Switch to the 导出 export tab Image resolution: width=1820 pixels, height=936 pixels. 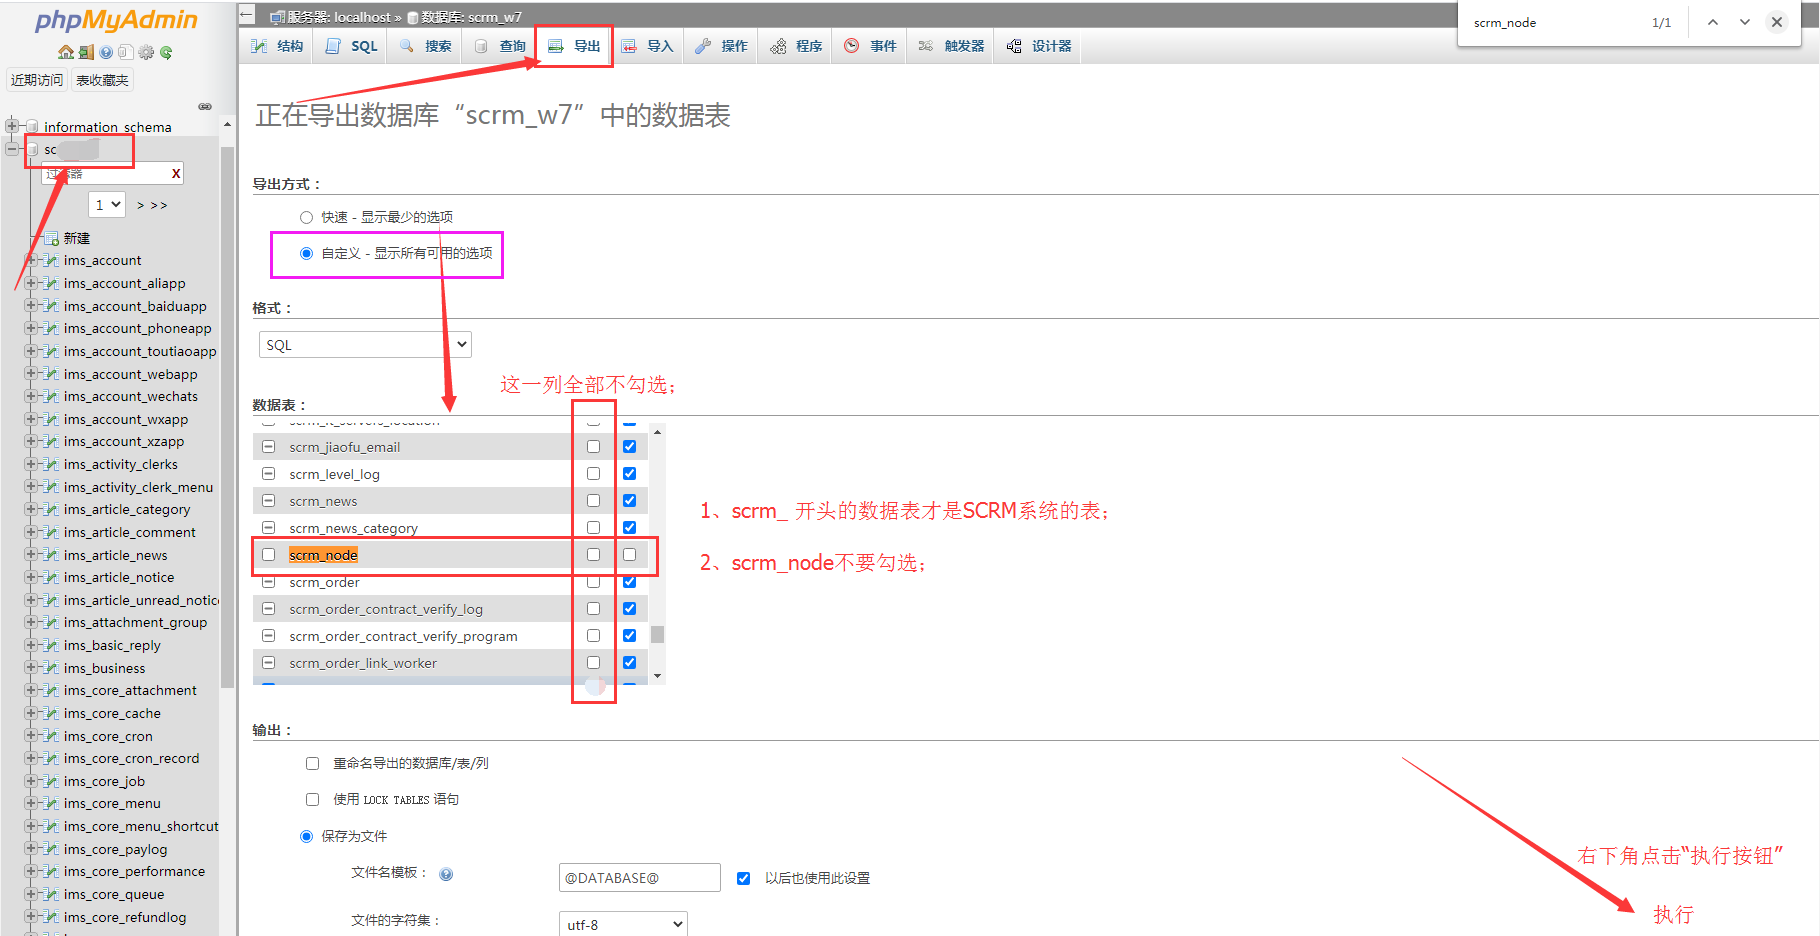(574, 46)
